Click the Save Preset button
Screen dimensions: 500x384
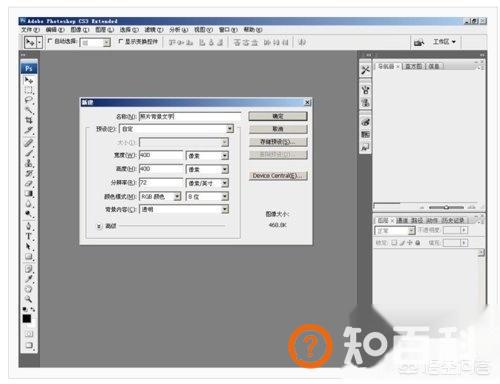point(278,142)
